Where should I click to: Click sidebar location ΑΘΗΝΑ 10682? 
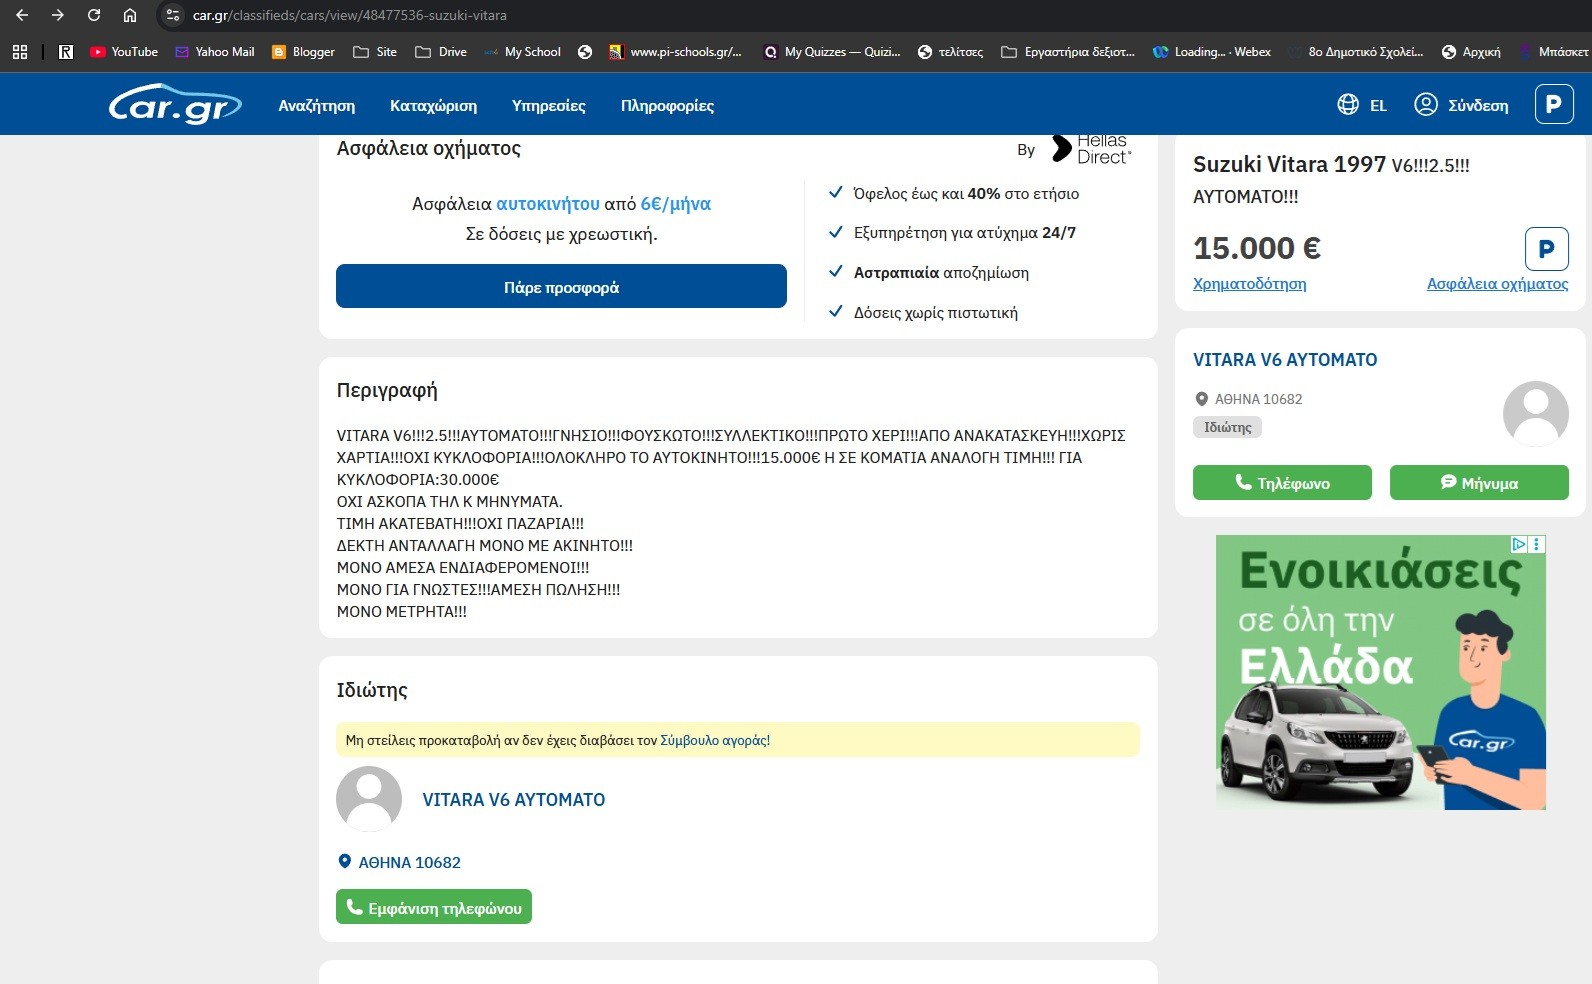[1249, 399]
